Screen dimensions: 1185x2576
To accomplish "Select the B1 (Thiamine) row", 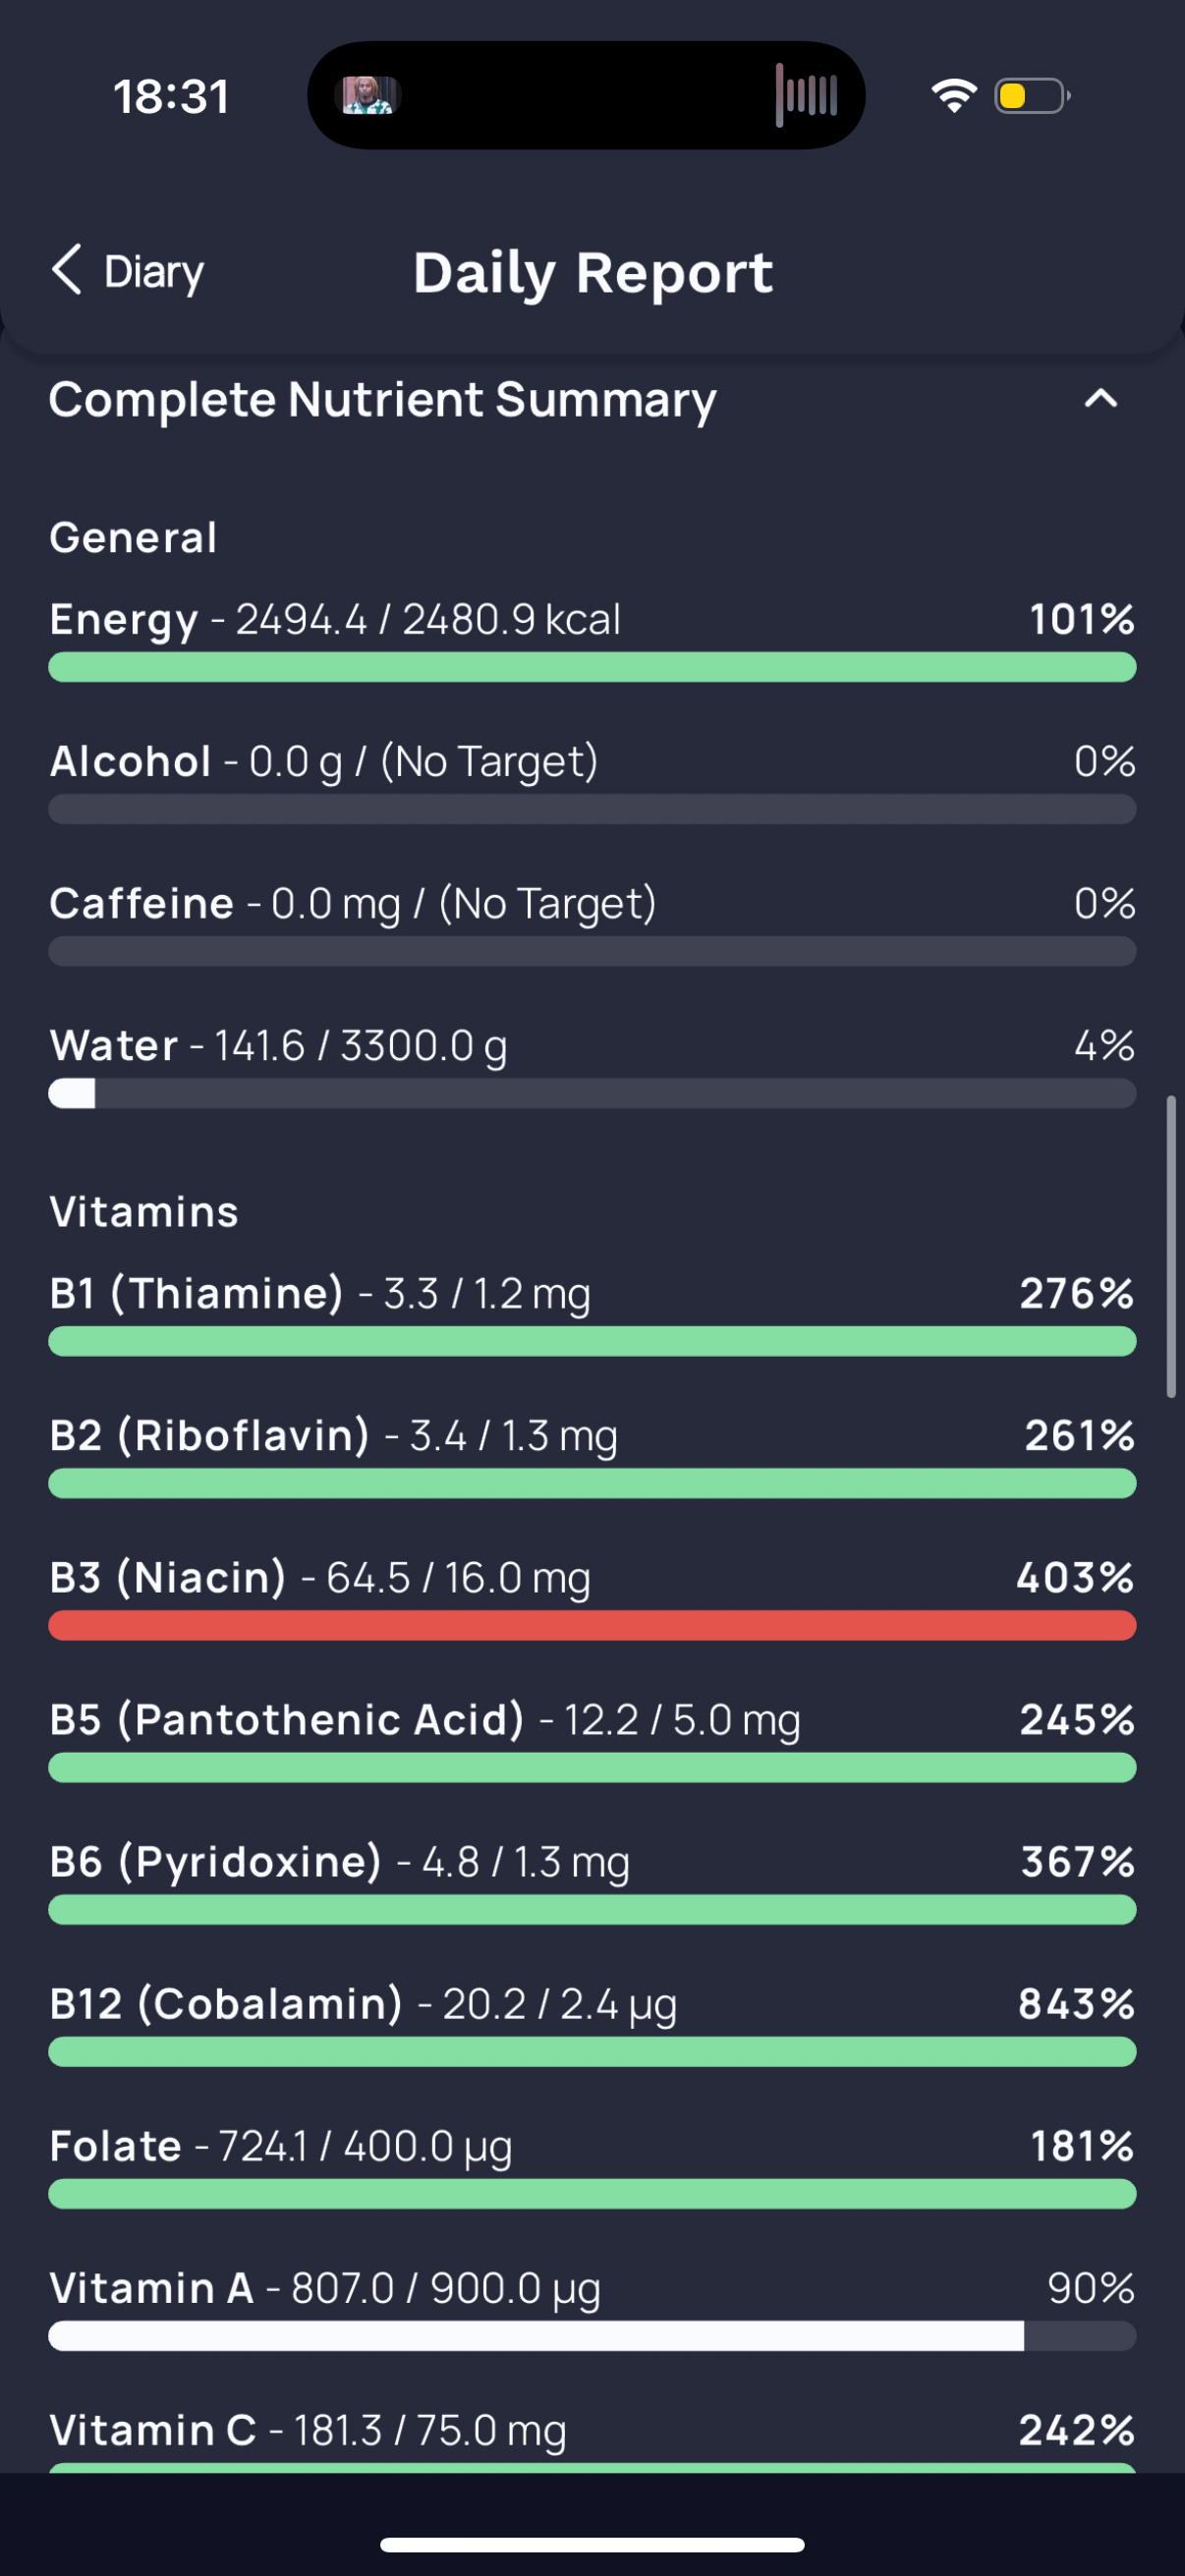I will 592,1314.
